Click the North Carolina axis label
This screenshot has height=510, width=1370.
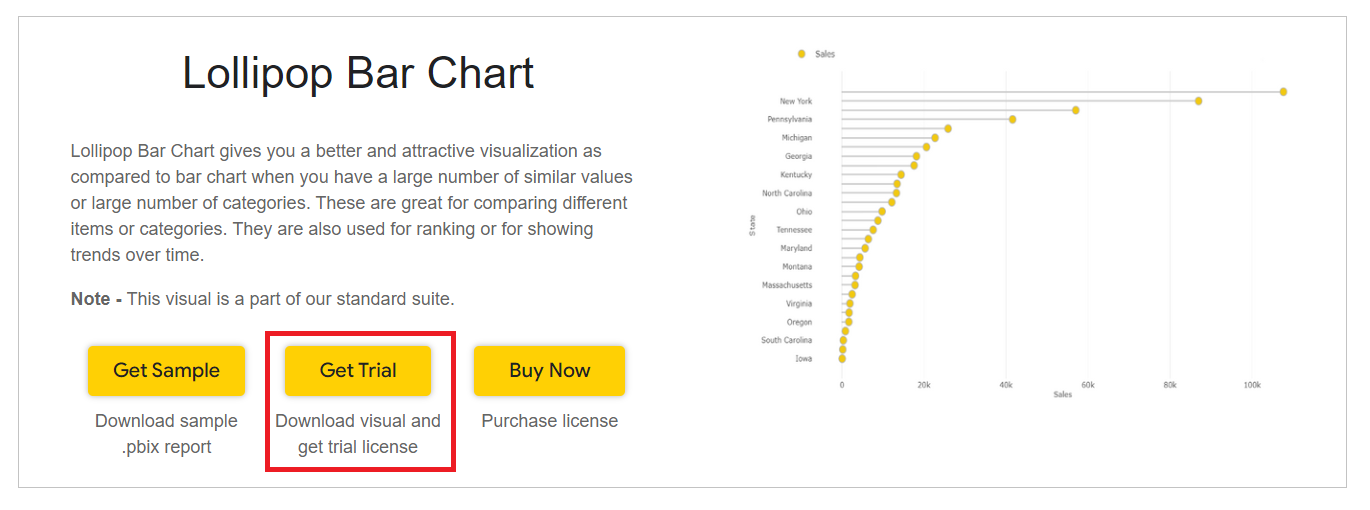point(787,193)
